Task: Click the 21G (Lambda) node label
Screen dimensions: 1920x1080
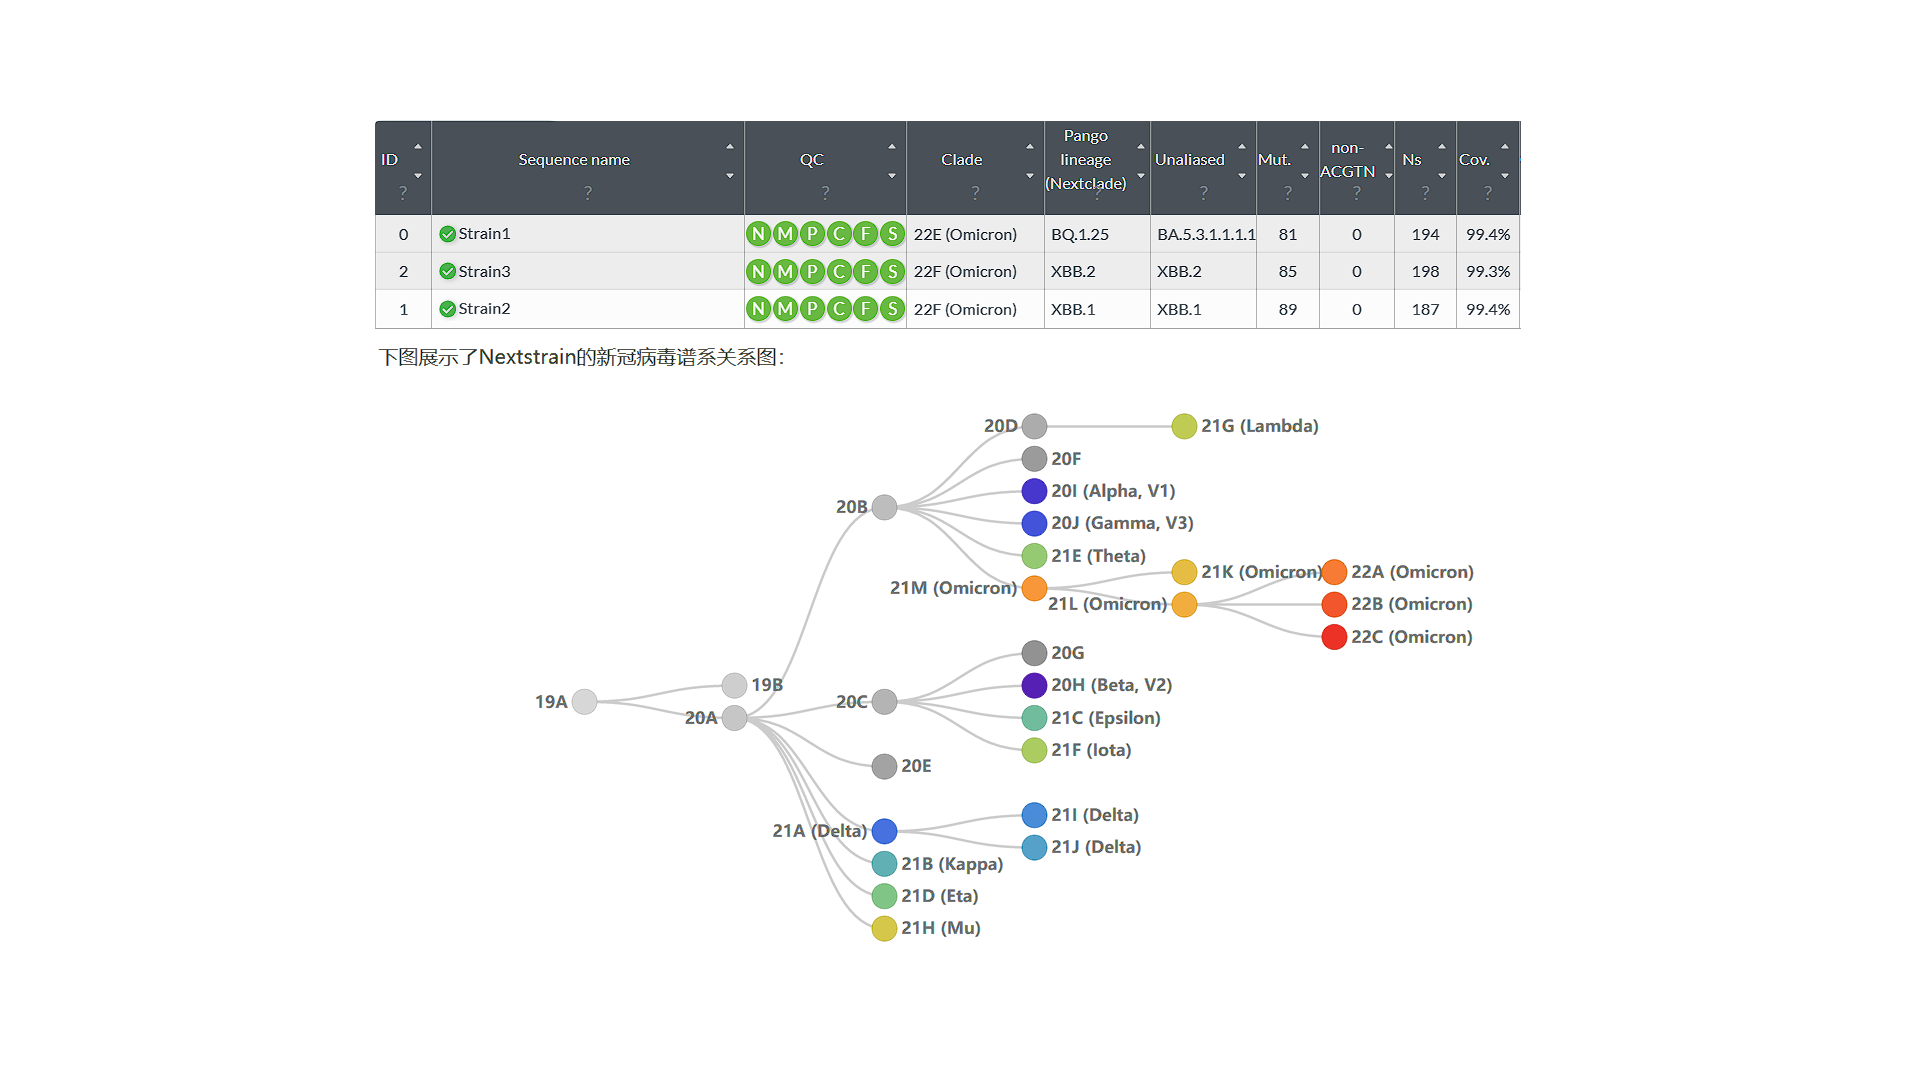Action: pos(1259,426)
